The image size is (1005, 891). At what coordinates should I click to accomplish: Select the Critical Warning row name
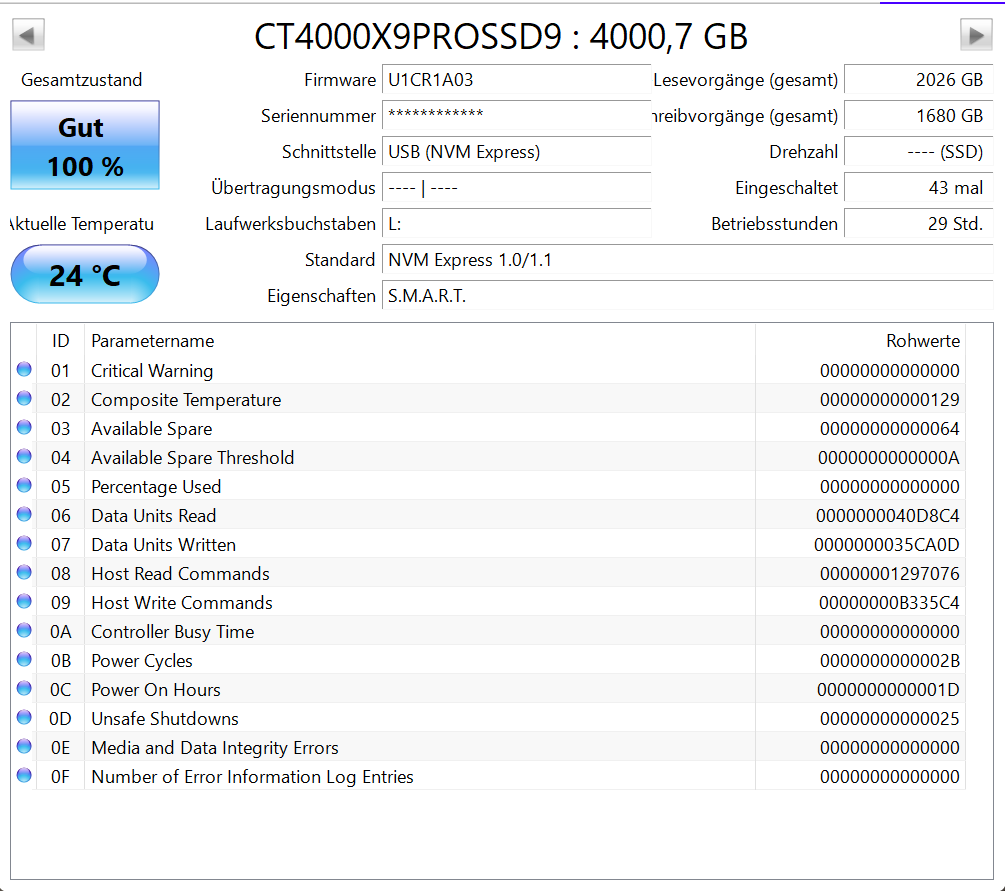152,371
